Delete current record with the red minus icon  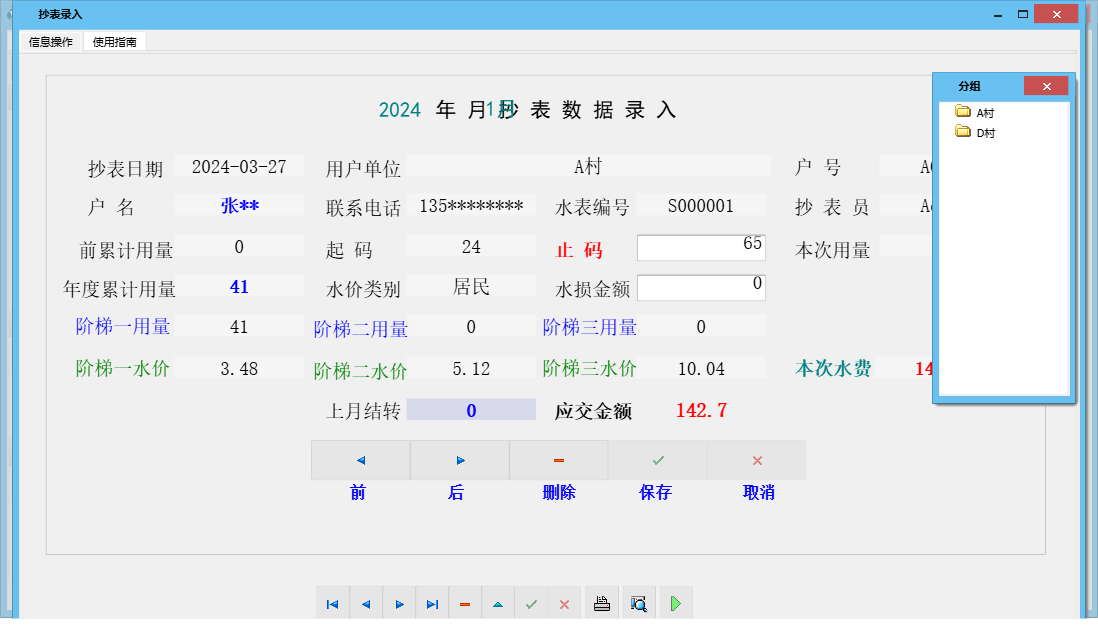click(465, 603)
